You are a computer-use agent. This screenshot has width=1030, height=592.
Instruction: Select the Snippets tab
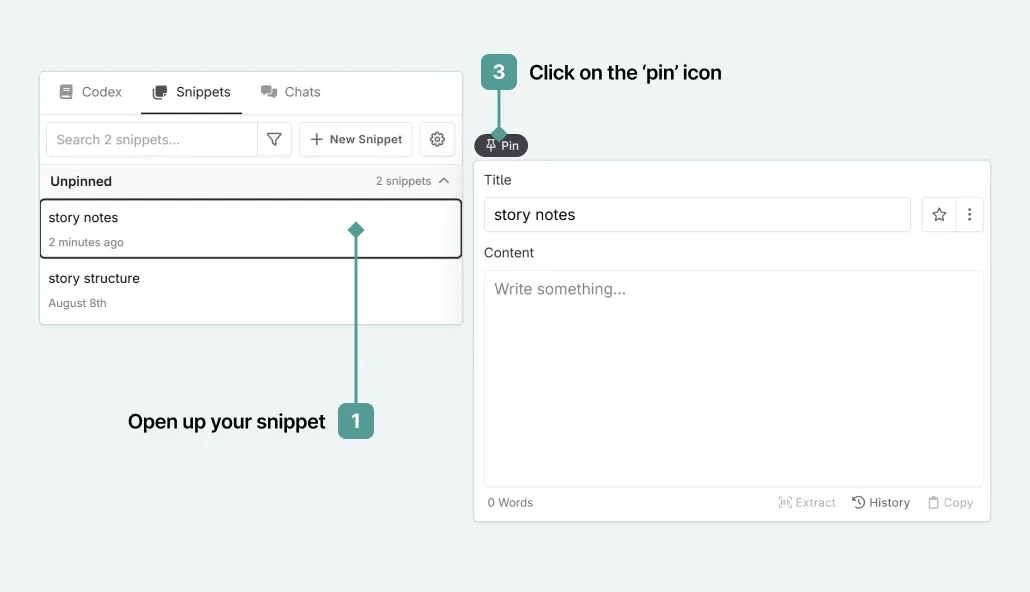(191, 91)
